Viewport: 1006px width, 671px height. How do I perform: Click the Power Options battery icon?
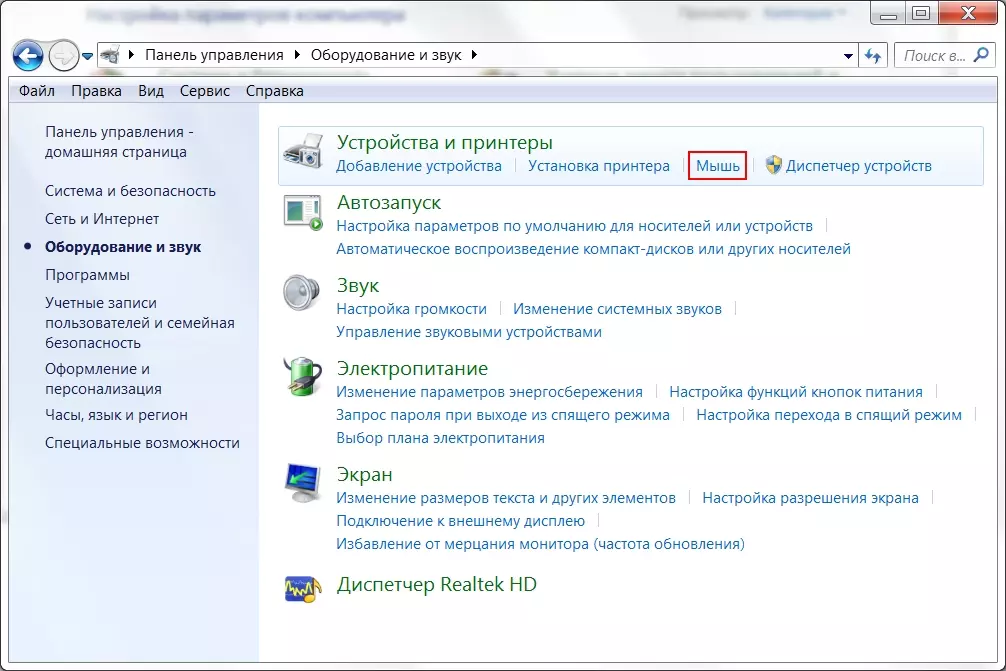(x=303, y=377)
